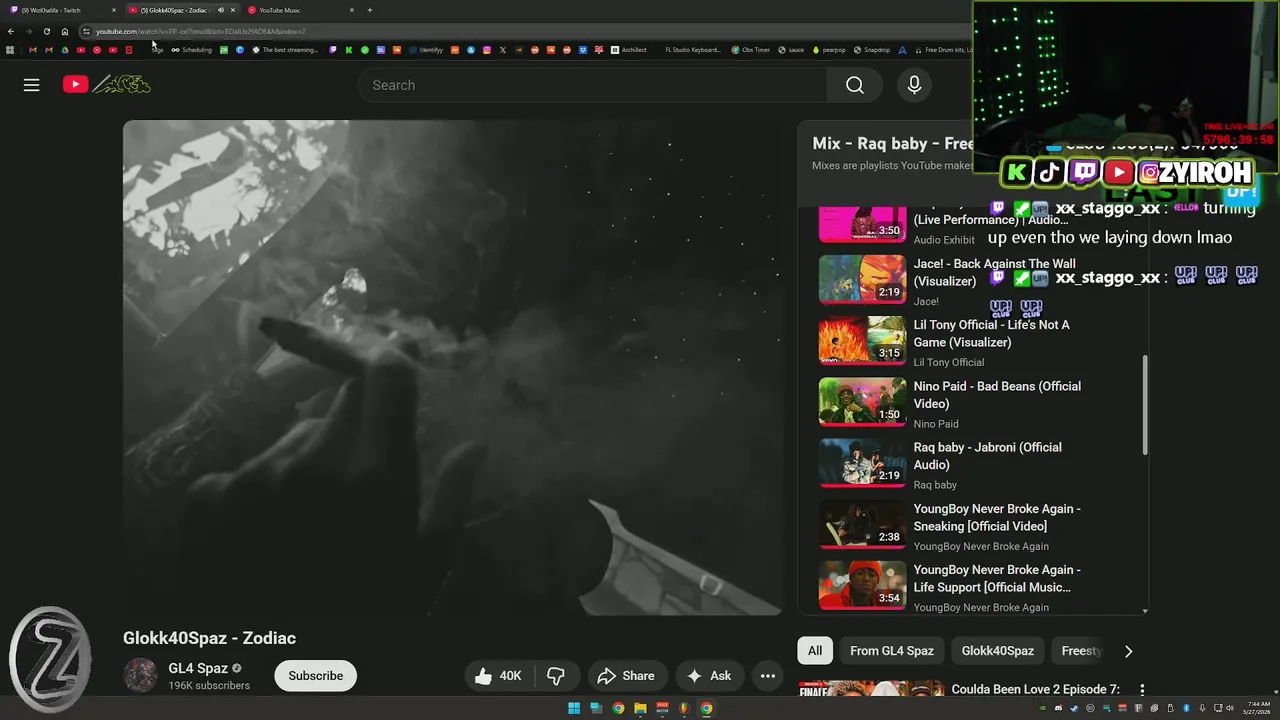Screen dimensions: 1280x720
Task: Open the Identifyy bookmark
Action: (x=426, y=50)
